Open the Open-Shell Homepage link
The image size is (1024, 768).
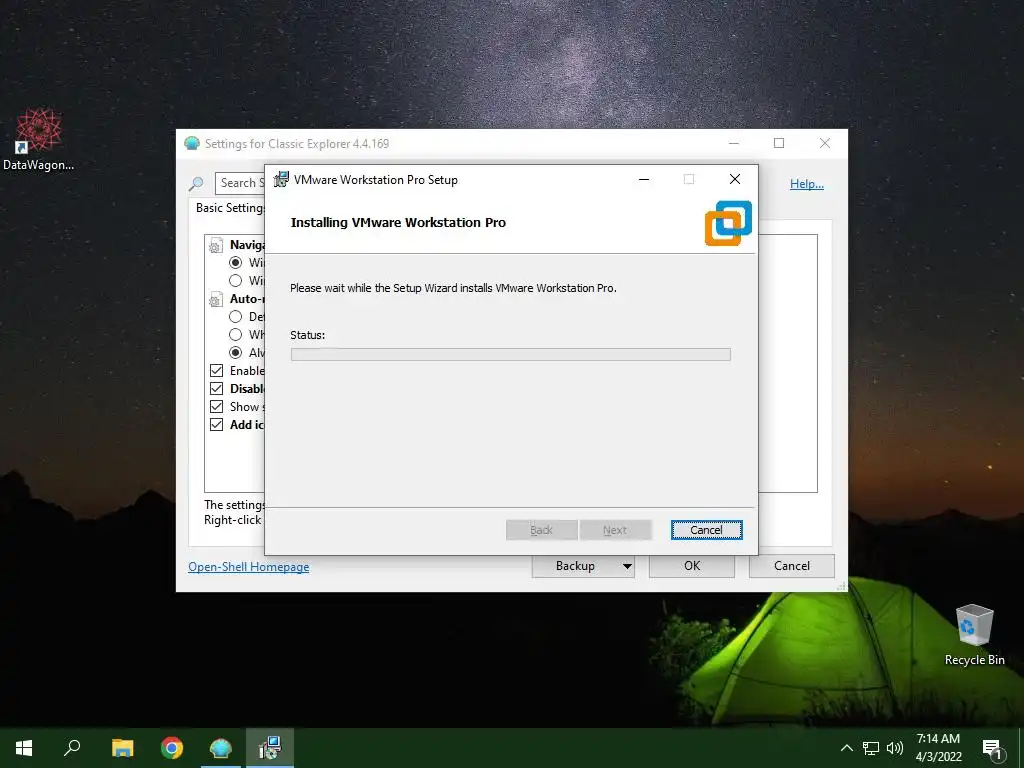[249, 567]
